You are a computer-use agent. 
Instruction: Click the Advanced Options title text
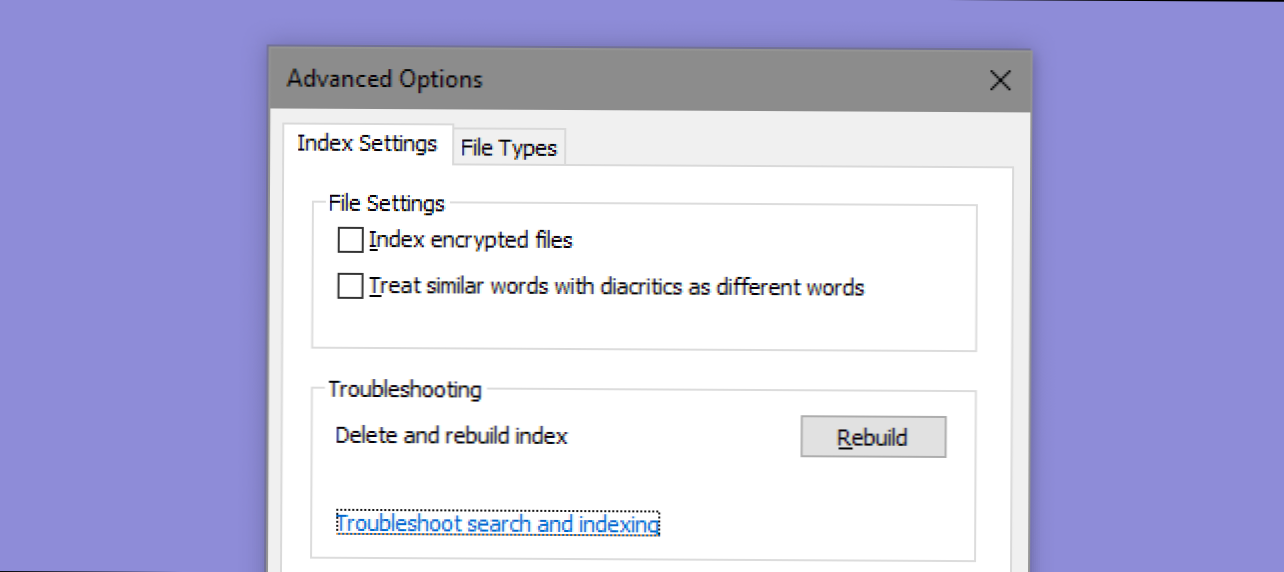[x=385, y=80]
